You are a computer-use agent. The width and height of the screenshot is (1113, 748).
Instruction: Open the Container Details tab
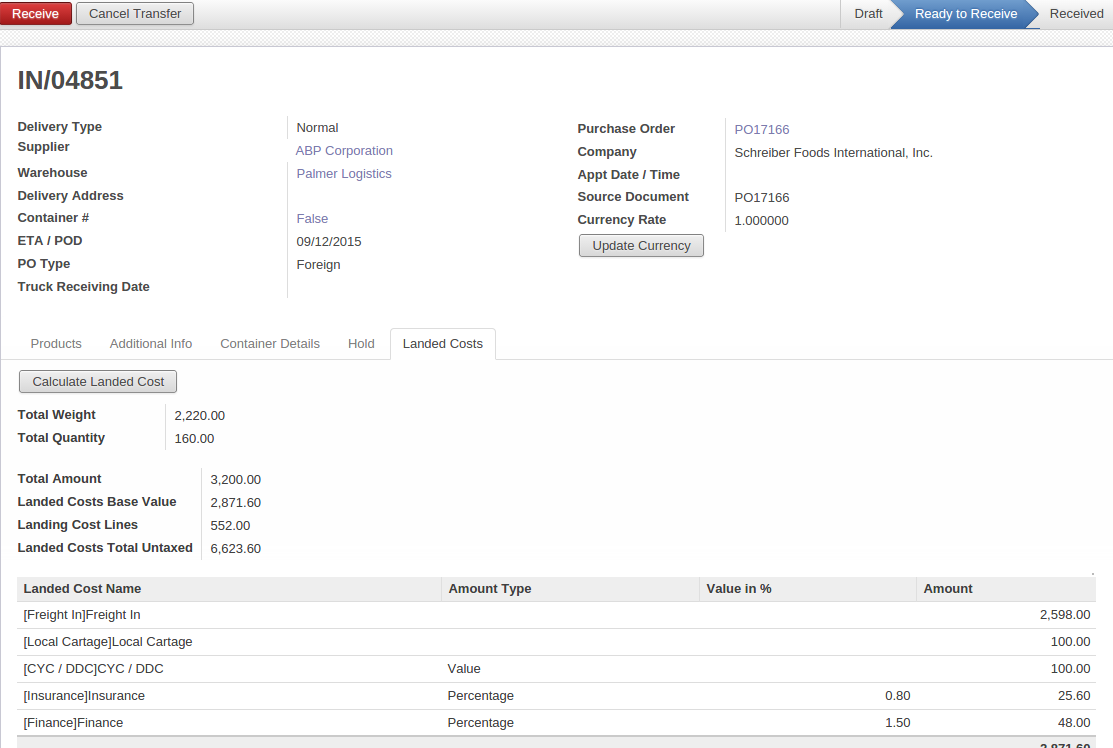pos(270,343)
